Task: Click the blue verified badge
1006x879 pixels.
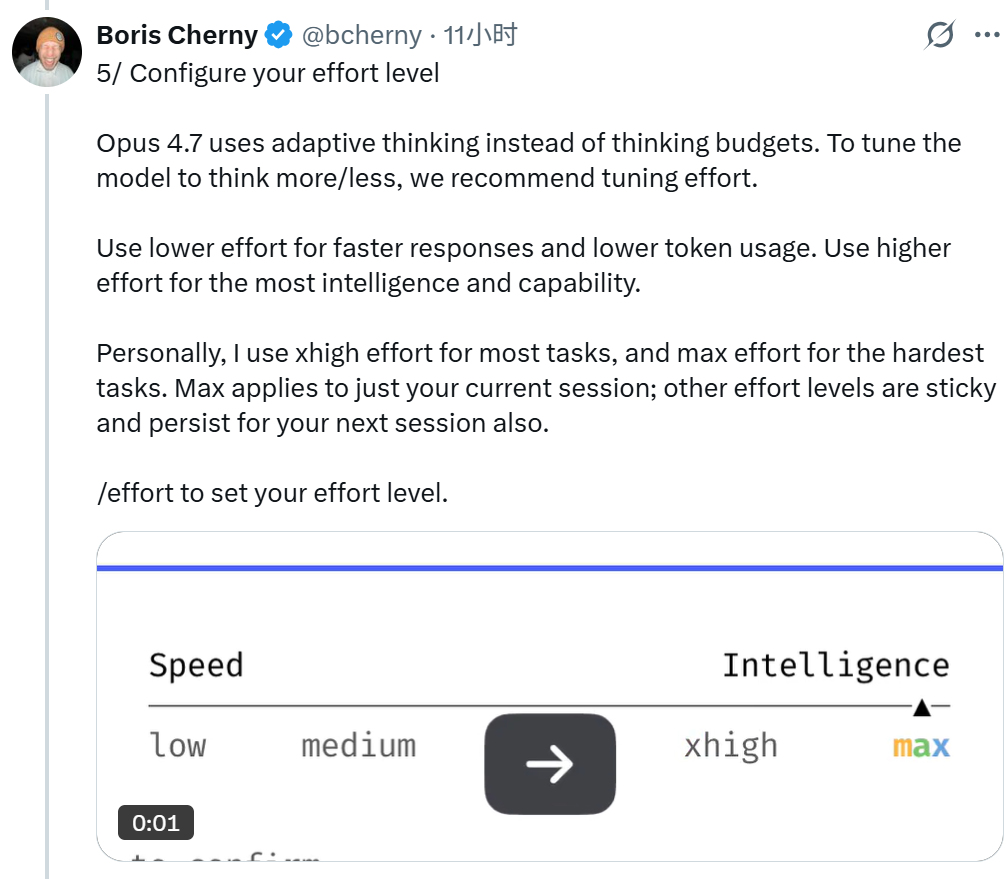Action: [x=277, y=36]
